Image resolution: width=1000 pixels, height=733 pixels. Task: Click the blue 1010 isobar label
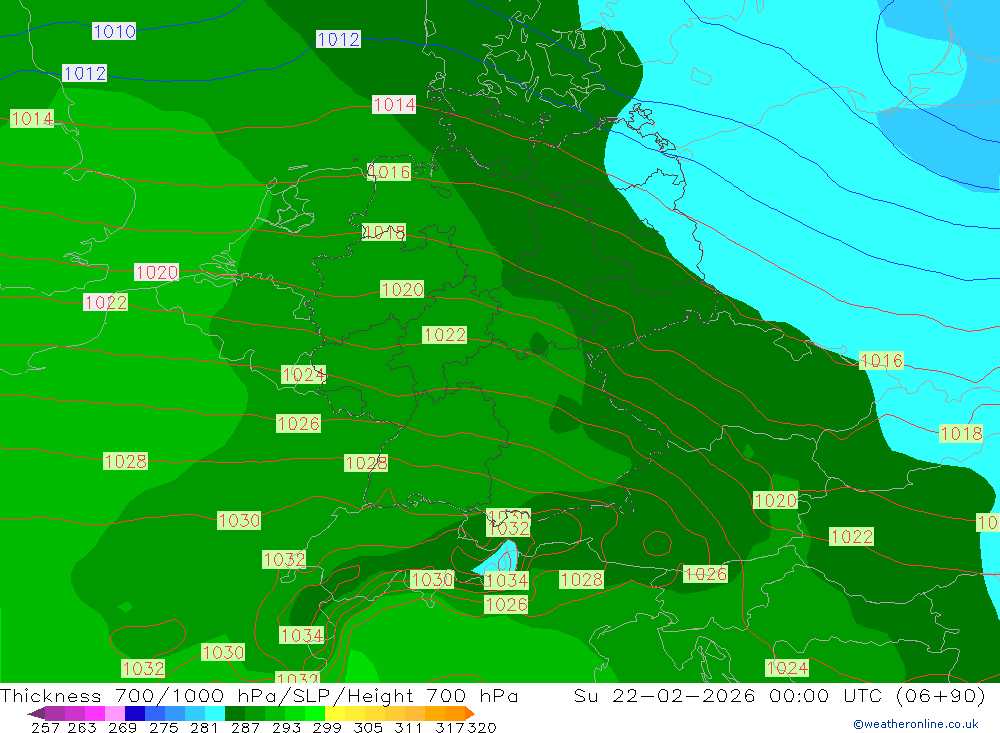(114, 31)
